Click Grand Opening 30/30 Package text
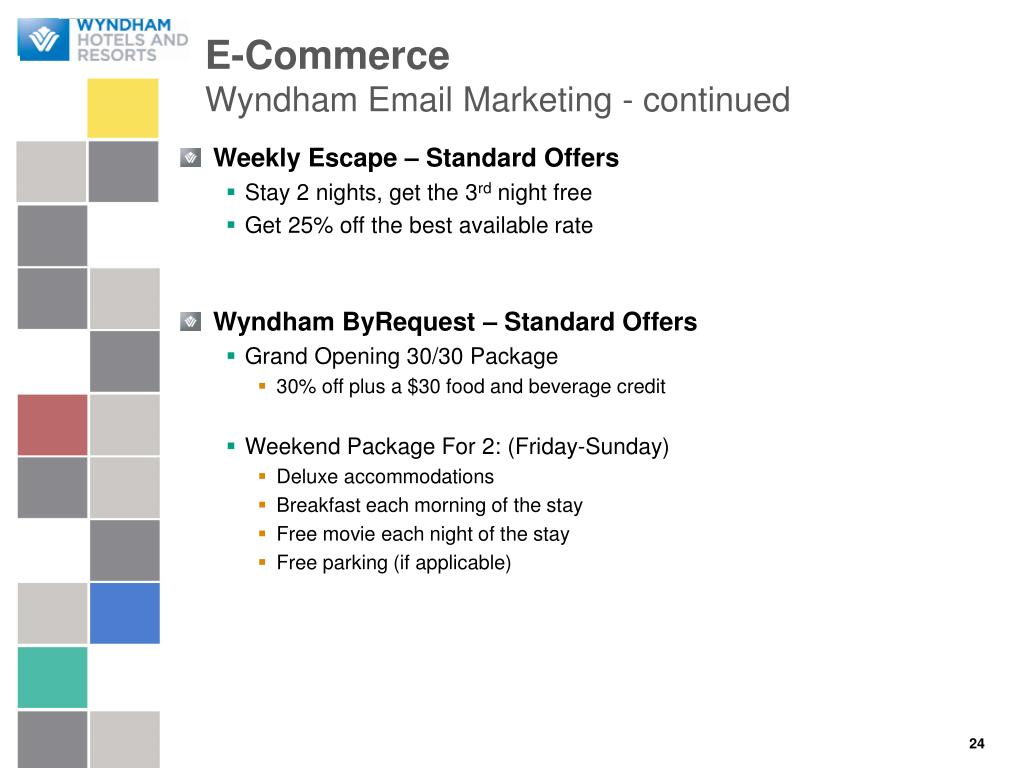This screenshot has height=768, width=1024. point(401,357)
